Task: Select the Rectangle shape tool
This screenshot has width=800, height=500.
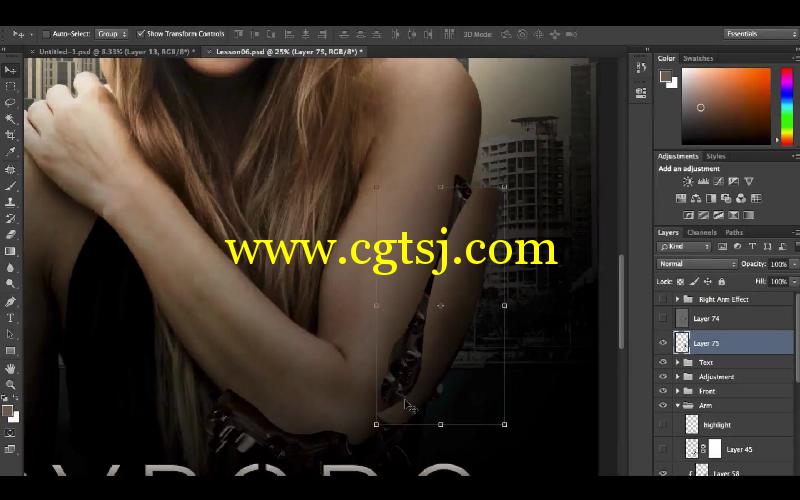Action: [10, 351]
